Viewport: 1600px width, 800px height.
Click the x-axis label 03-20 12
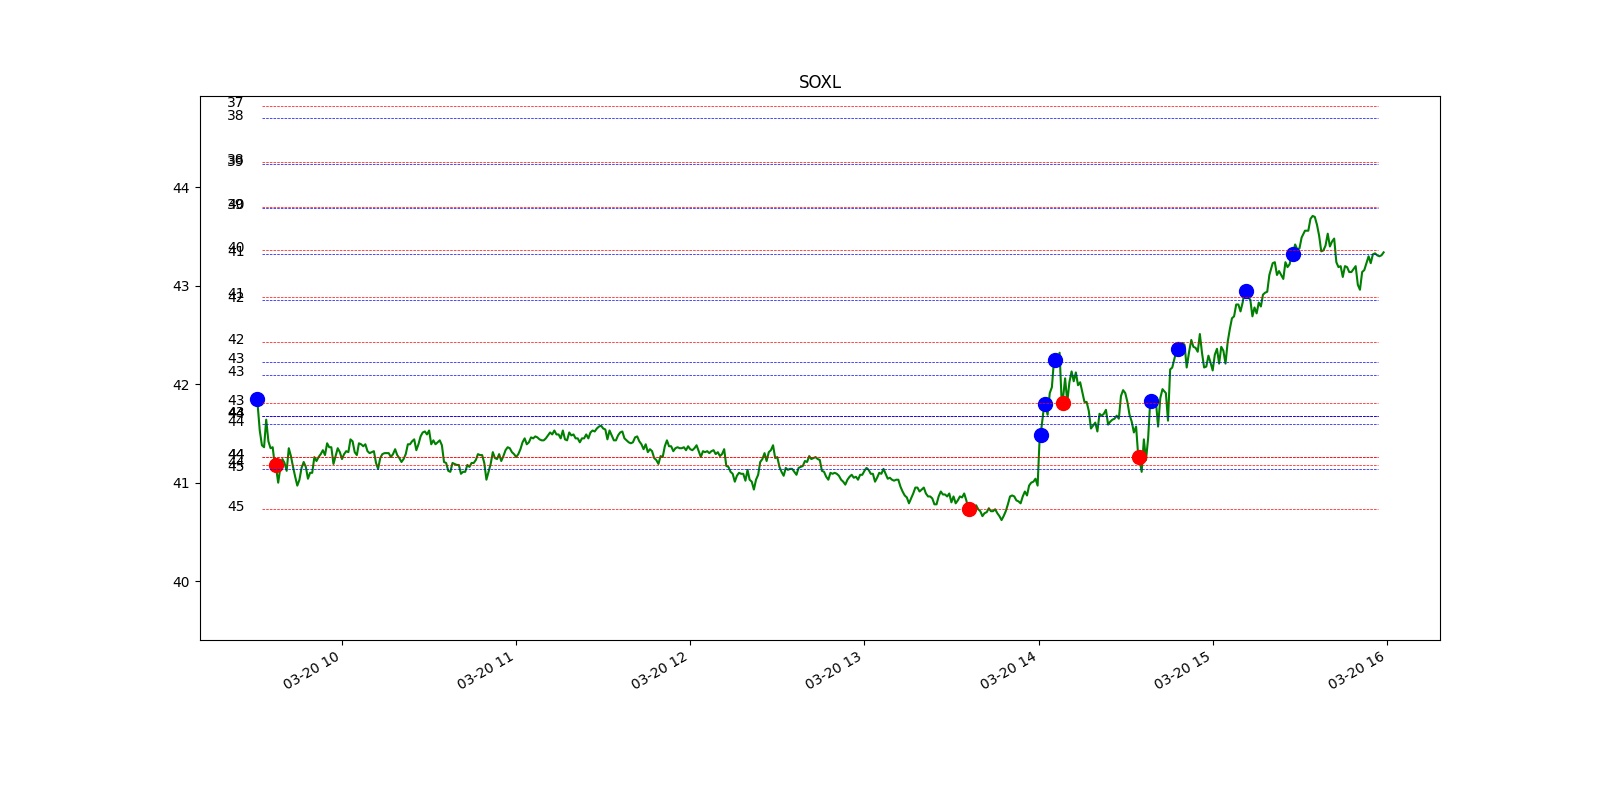[x=660, y=670]
